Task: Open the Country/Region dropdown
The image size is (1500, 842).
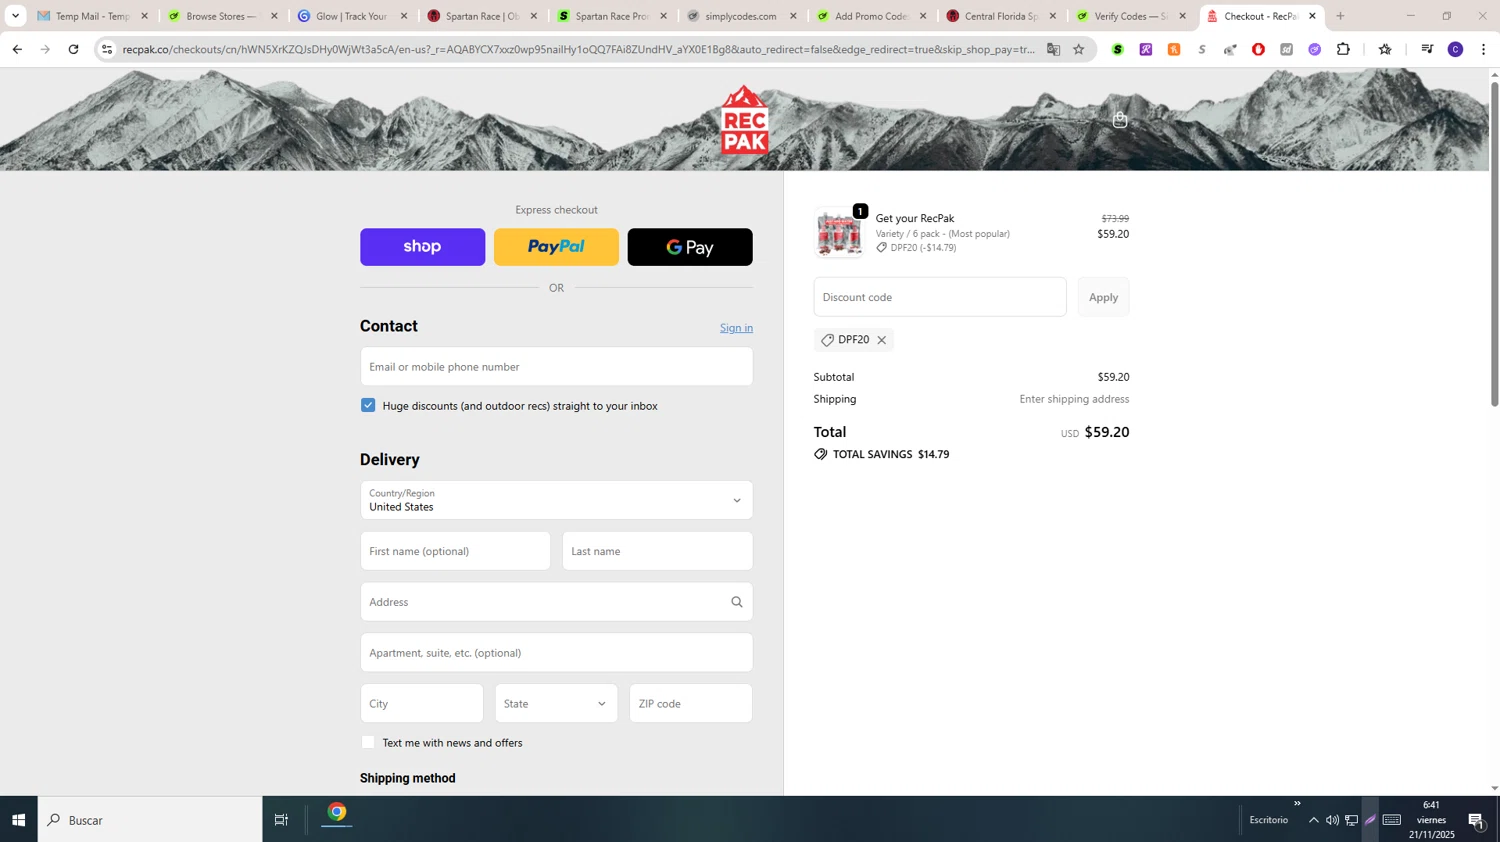Action: (x=556, y=500)
